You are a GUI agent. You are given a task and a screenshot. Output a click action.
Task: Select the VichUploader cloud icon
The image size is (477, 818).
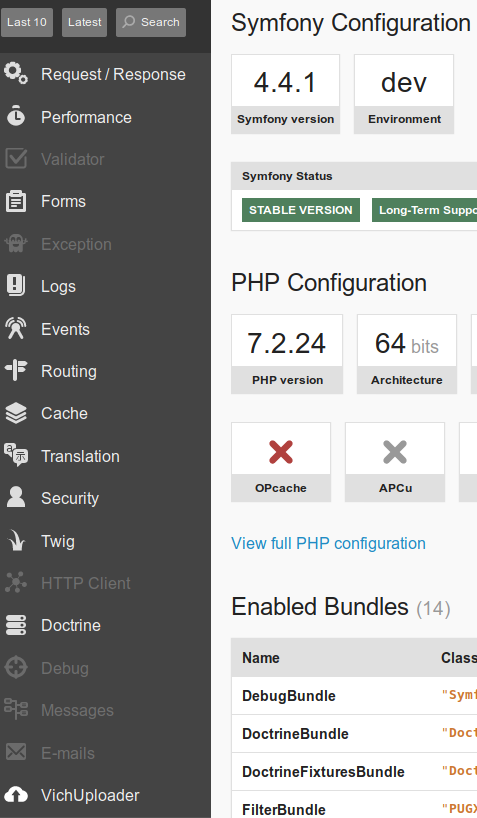click(x=16, y=795)
